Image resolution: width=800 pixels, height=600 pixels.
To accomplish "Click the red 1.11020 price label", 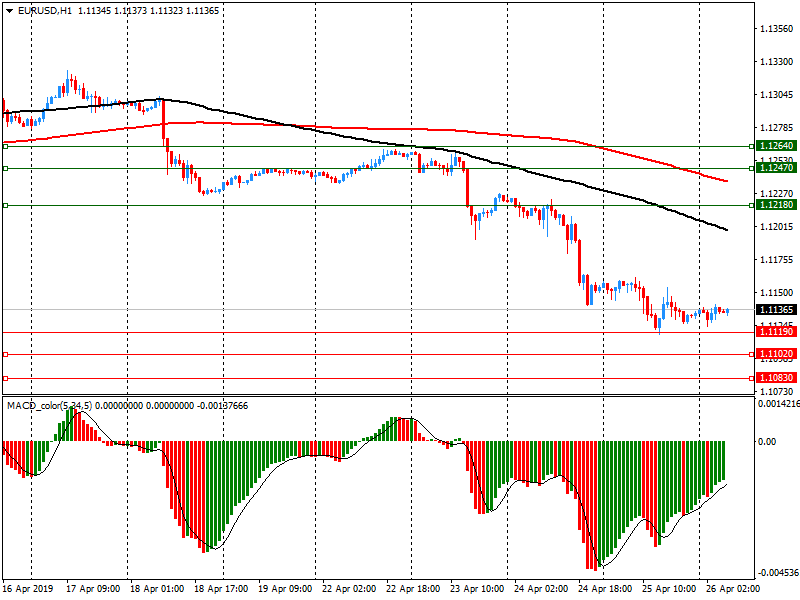I will (776, 354).
